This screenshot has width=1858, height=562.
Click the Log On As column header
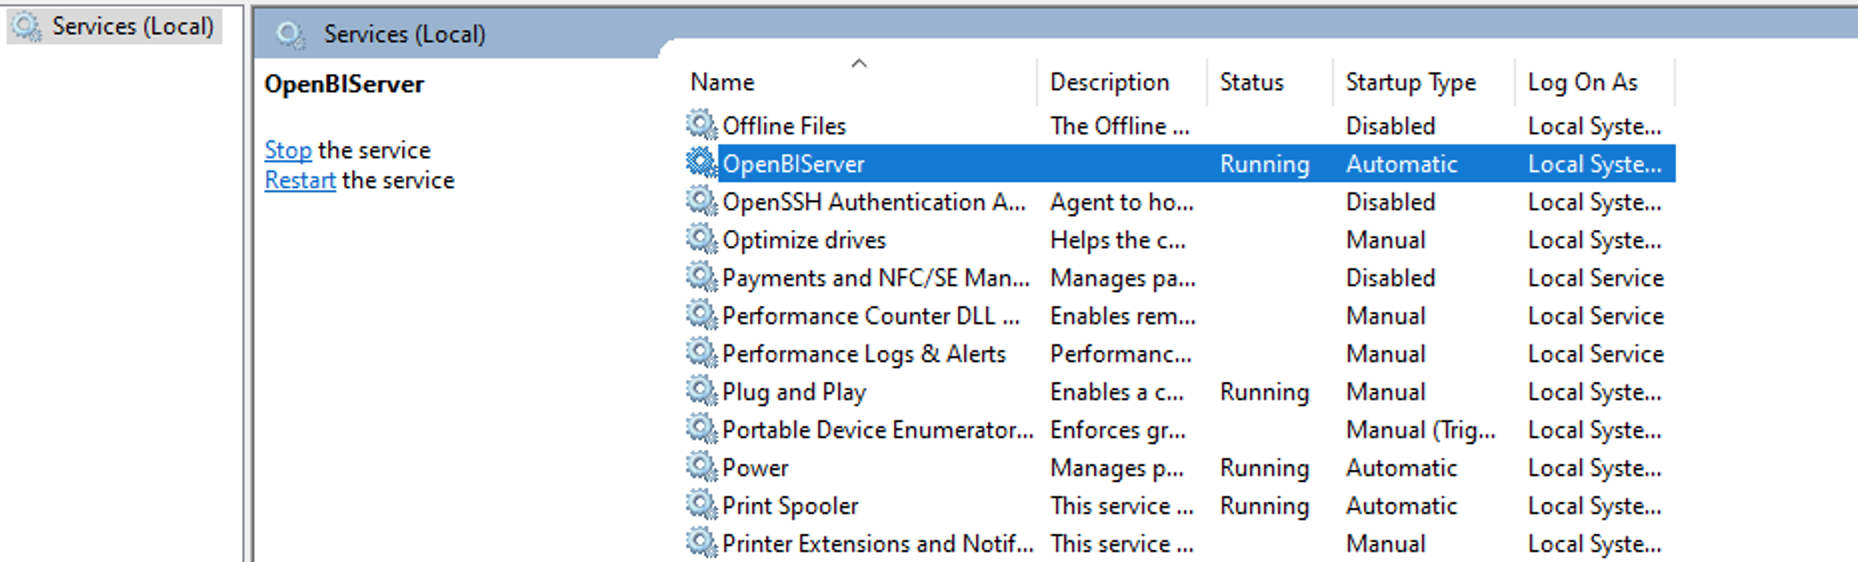[1594, 82]
